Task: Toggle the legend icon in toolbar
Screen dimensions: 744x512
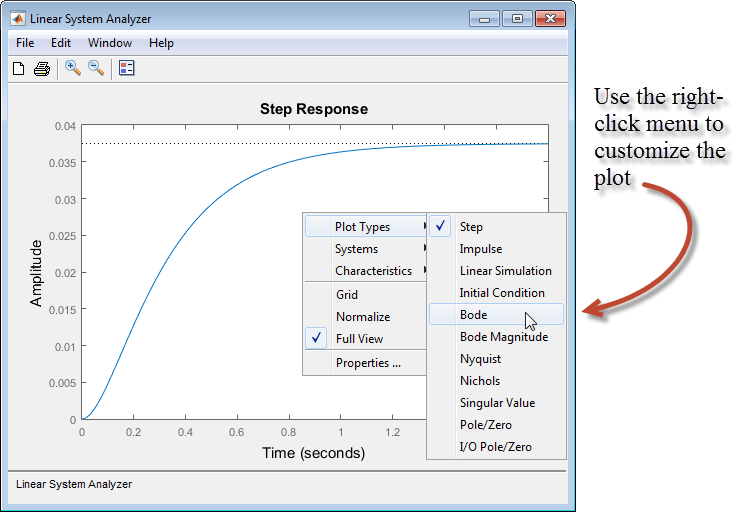Action: pos(127,68)
